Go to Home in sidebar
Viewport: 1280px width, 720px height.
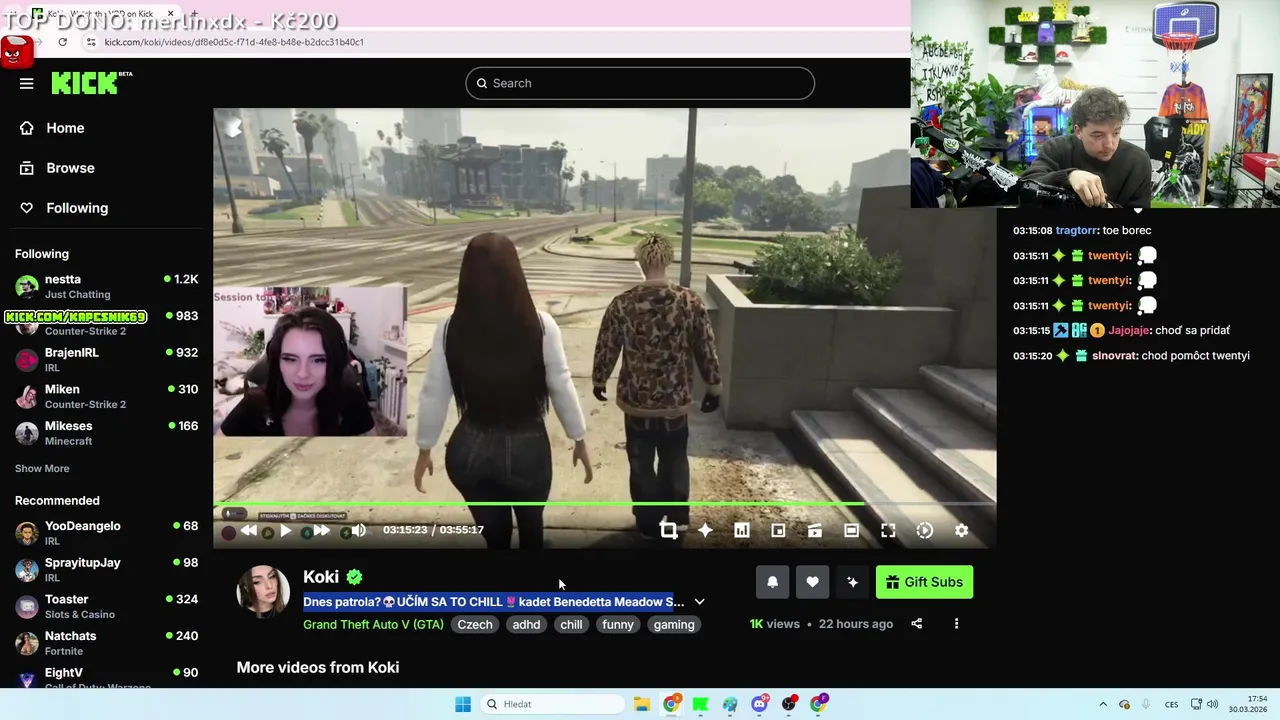tap(65, 128)
